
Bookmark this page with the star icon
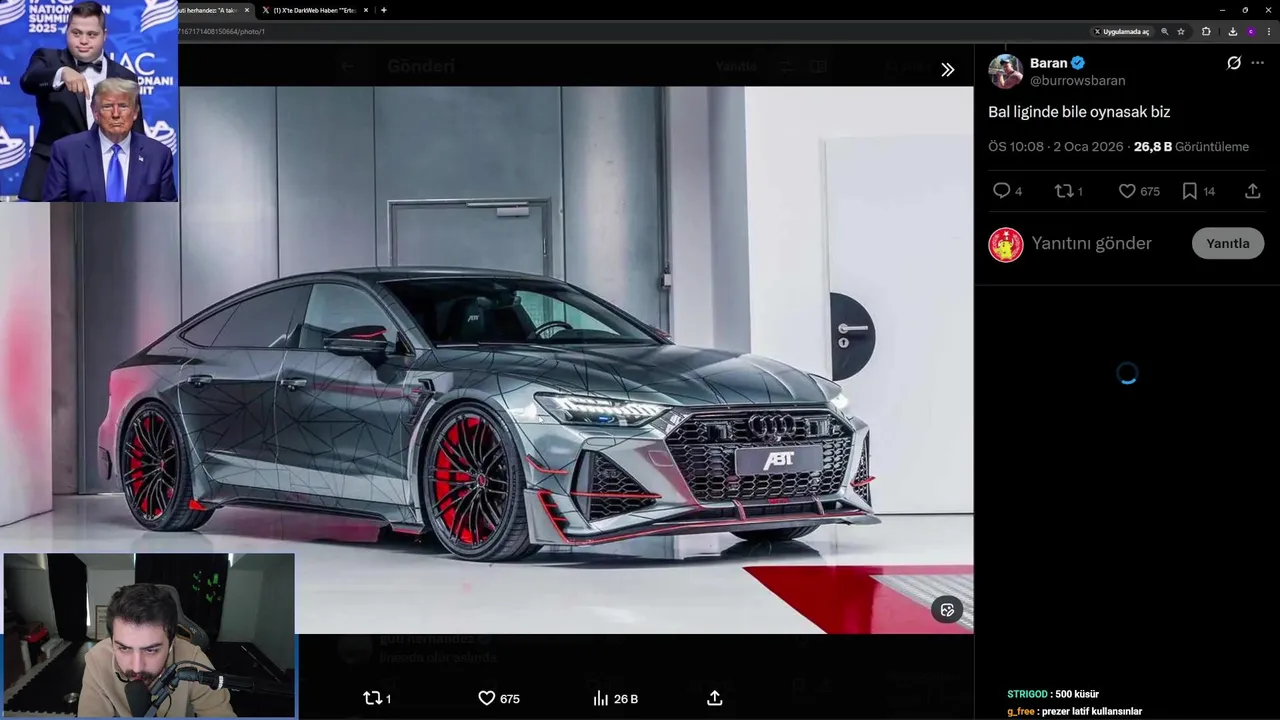click(x=1181, y=32)
